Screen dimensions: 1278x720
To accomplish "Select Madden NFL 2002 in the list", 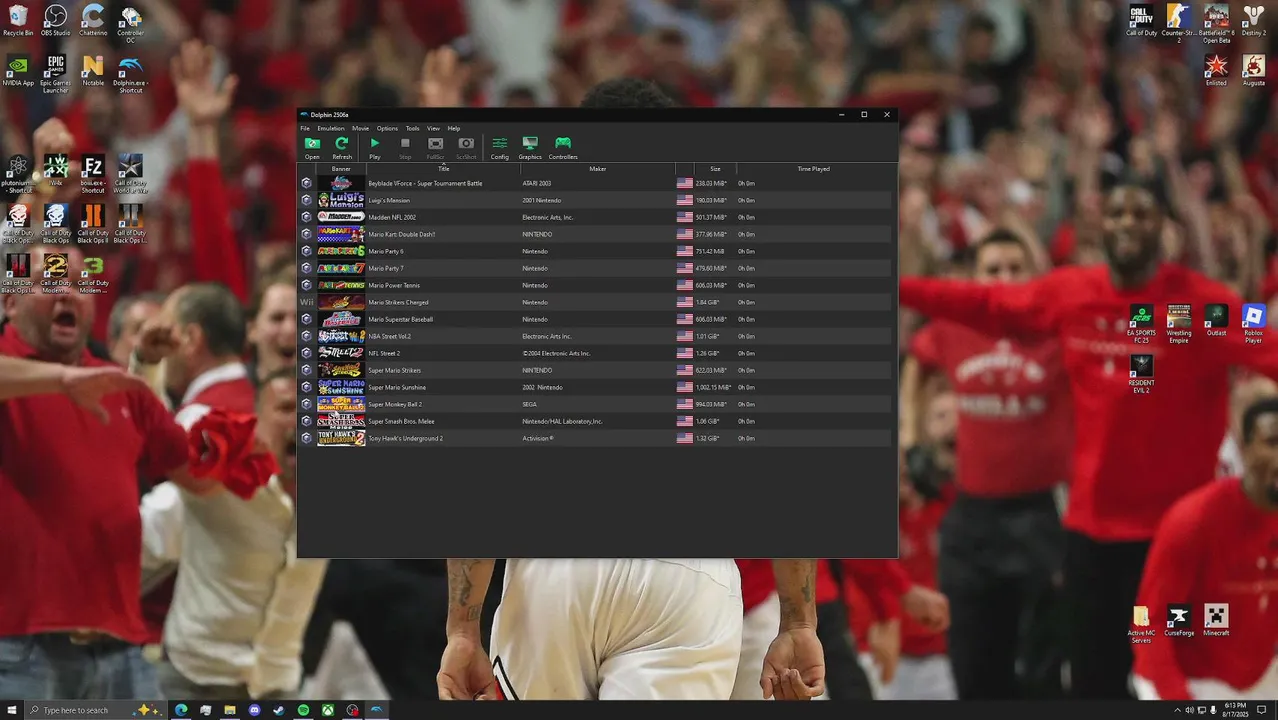I will coord(392,217).
